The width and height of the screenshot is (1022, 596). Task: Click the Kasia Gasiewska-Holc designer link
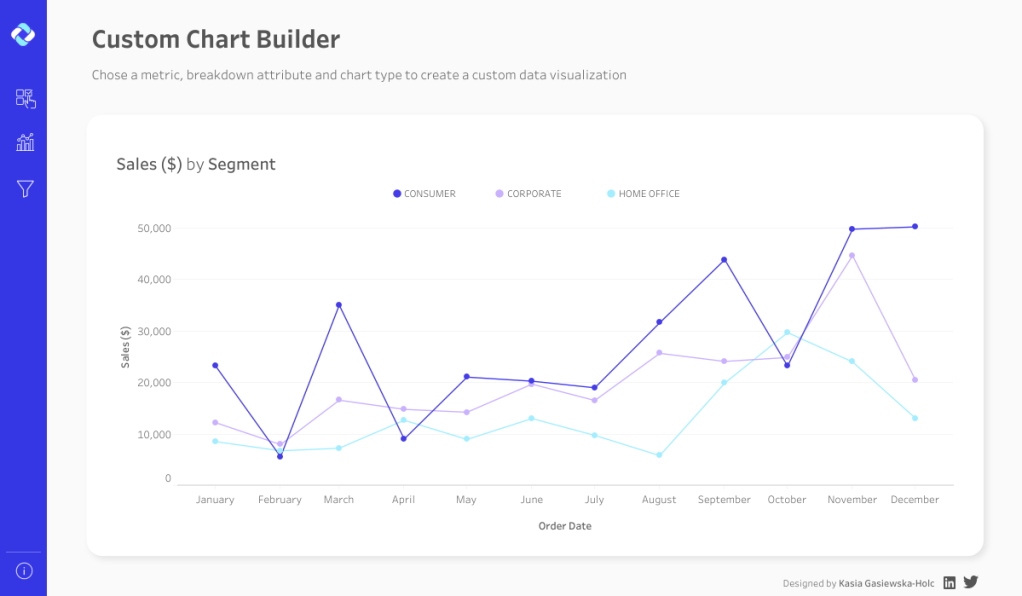tap(886, 583)
